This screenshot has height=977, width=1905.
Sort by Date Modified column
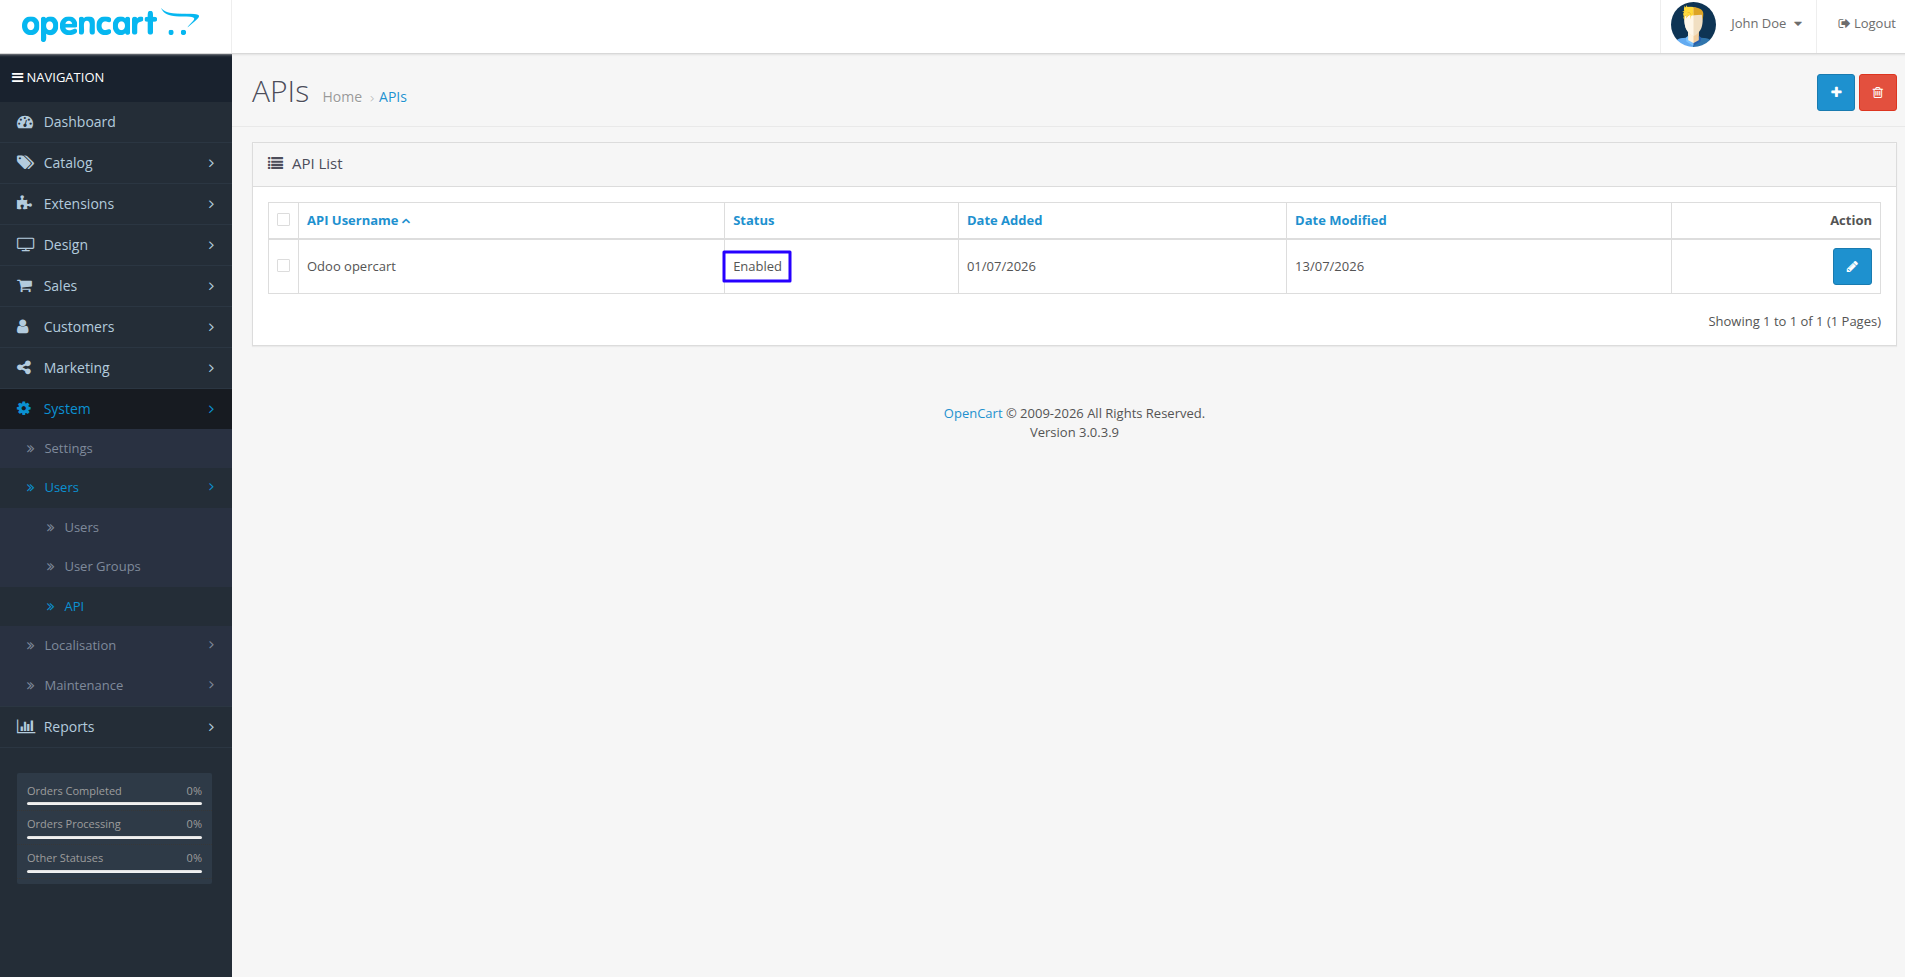point(1341,221)
